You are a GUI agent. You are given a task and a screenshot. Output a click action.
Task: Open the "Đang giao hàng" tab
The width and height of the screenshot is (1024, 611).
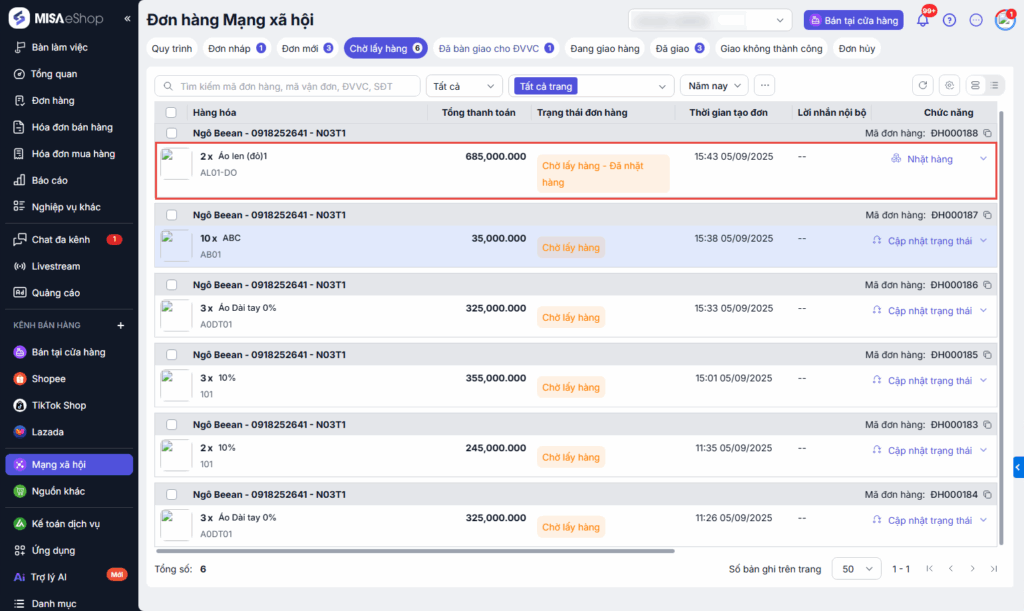click(603, 48)
